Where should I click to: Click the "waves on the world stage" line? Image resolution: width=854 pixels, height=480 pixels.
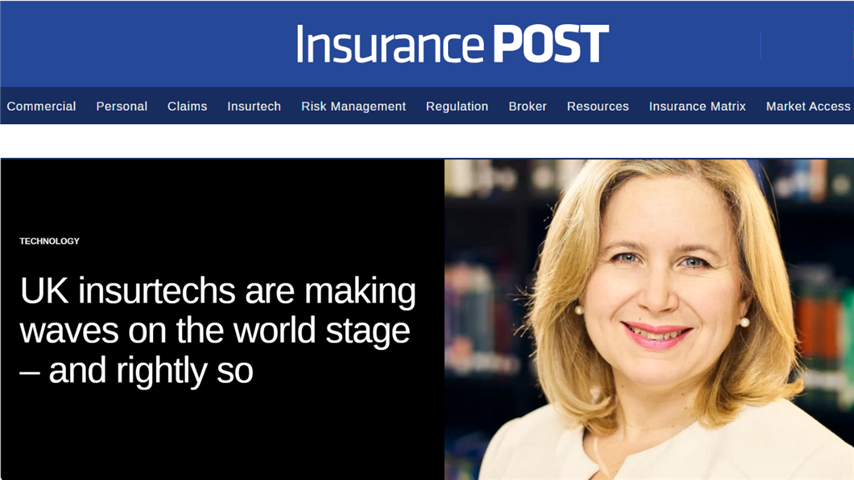click(215, 331)
